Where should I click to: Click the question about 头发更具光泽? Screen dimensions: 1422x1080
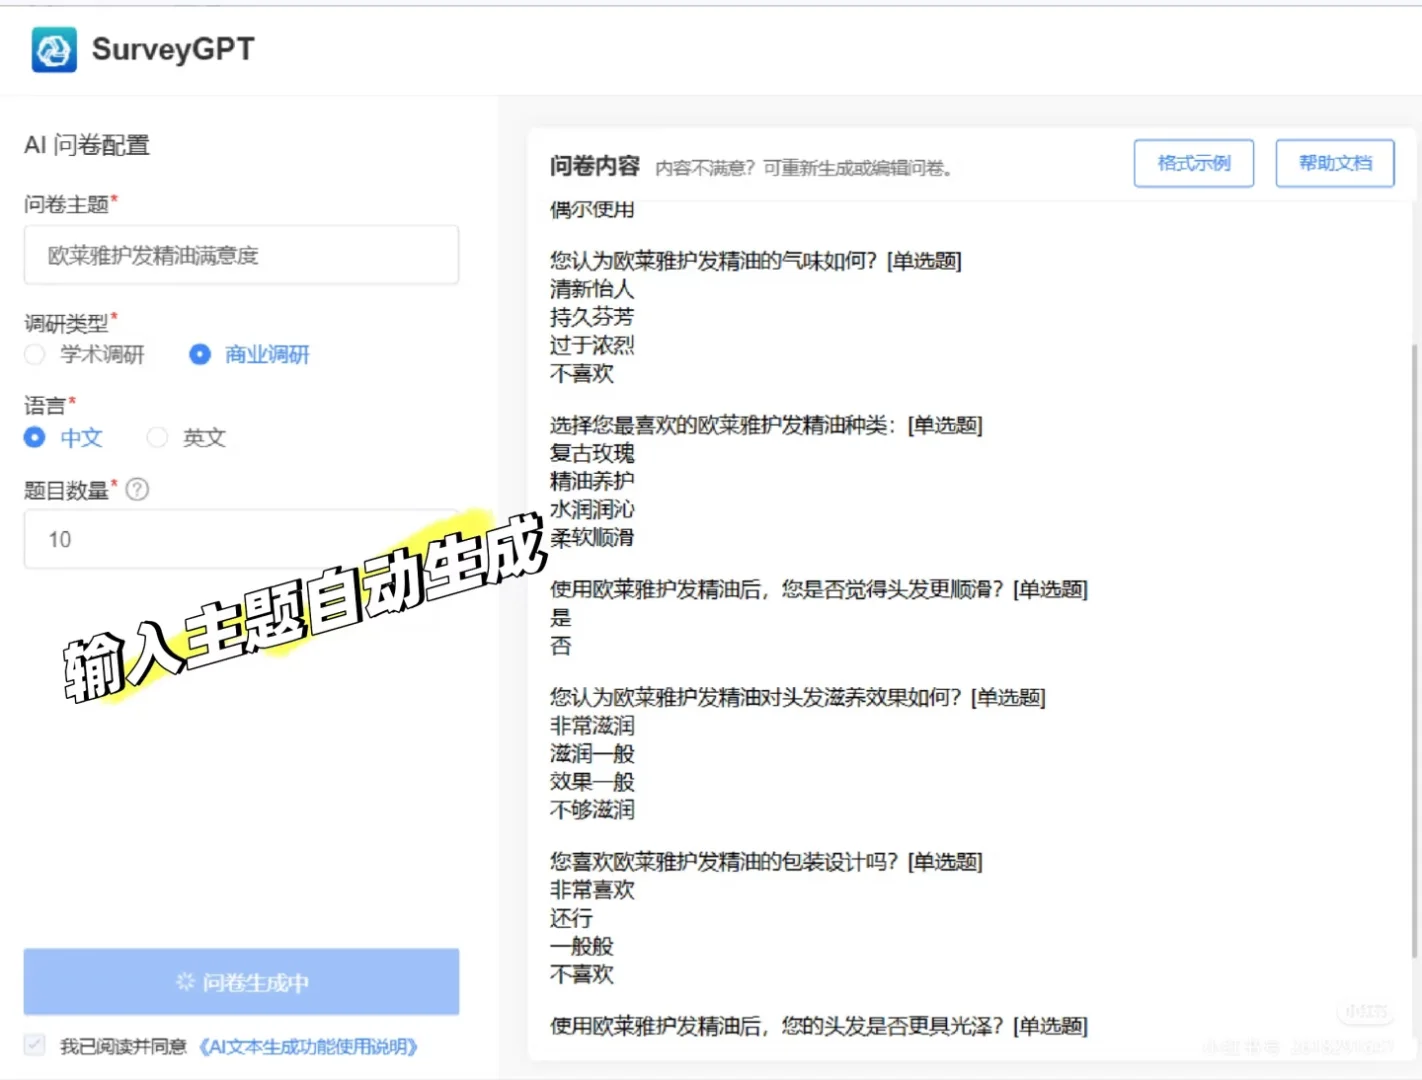[819, 1025]
